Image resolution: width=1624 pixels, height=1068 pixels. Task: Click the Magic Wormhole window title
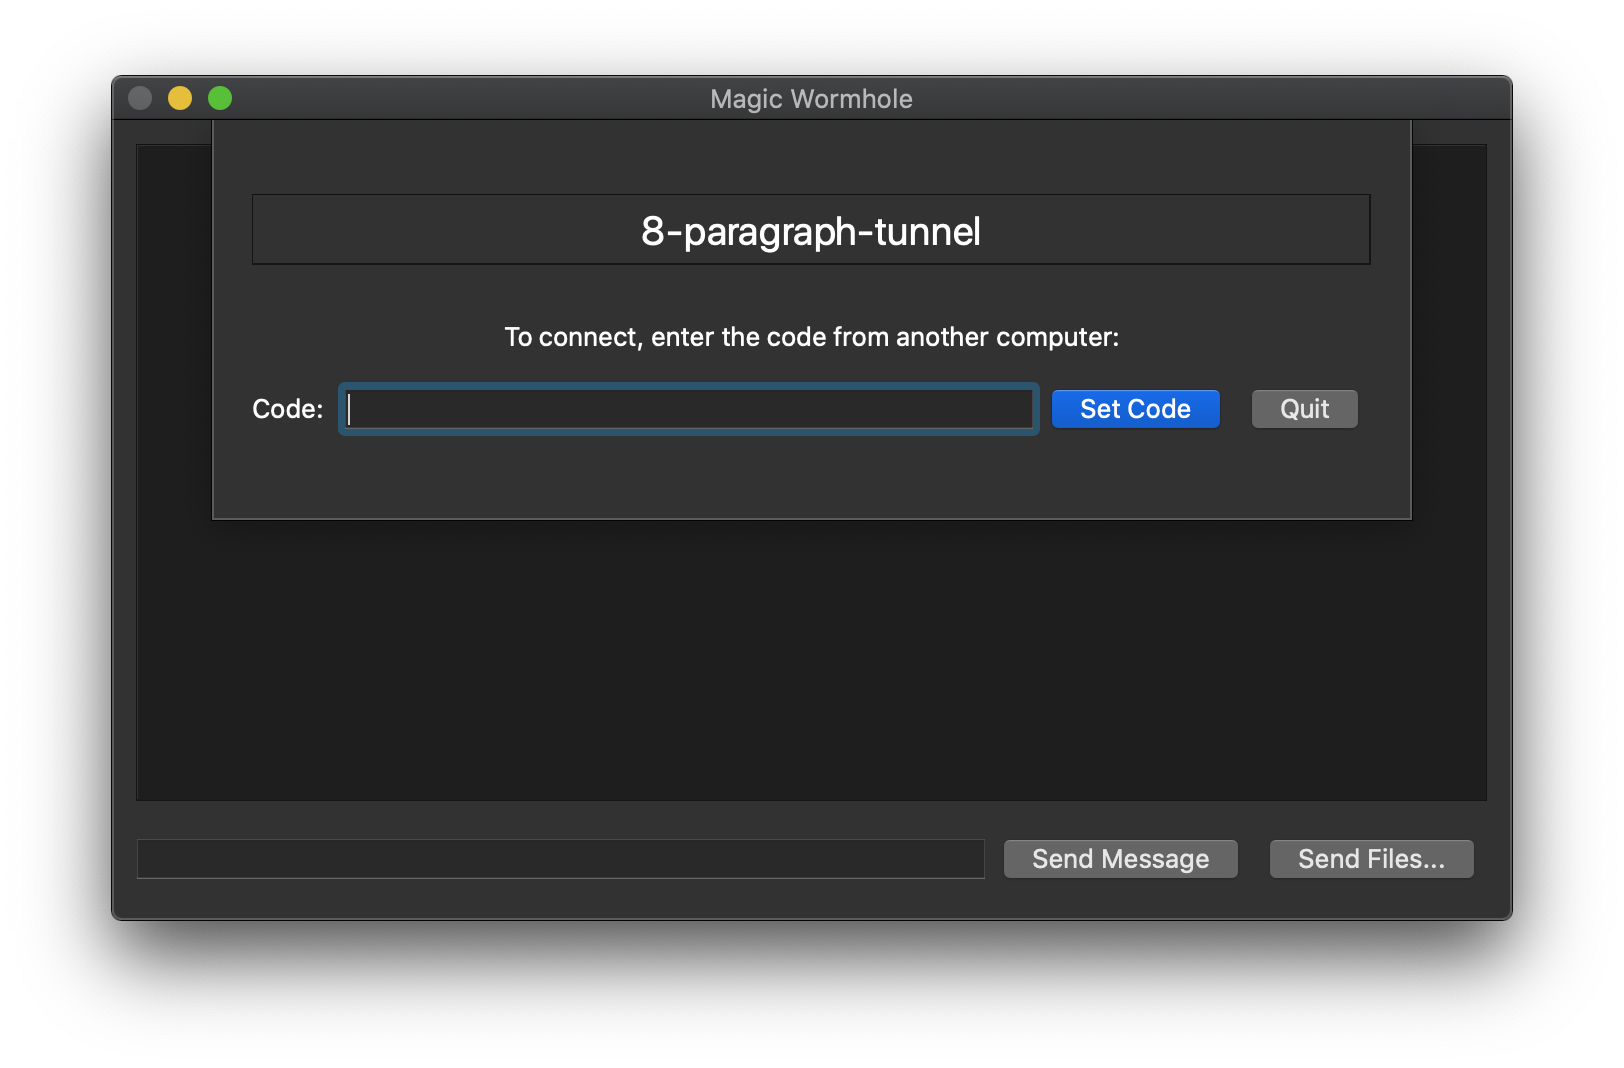click(811, 99)
